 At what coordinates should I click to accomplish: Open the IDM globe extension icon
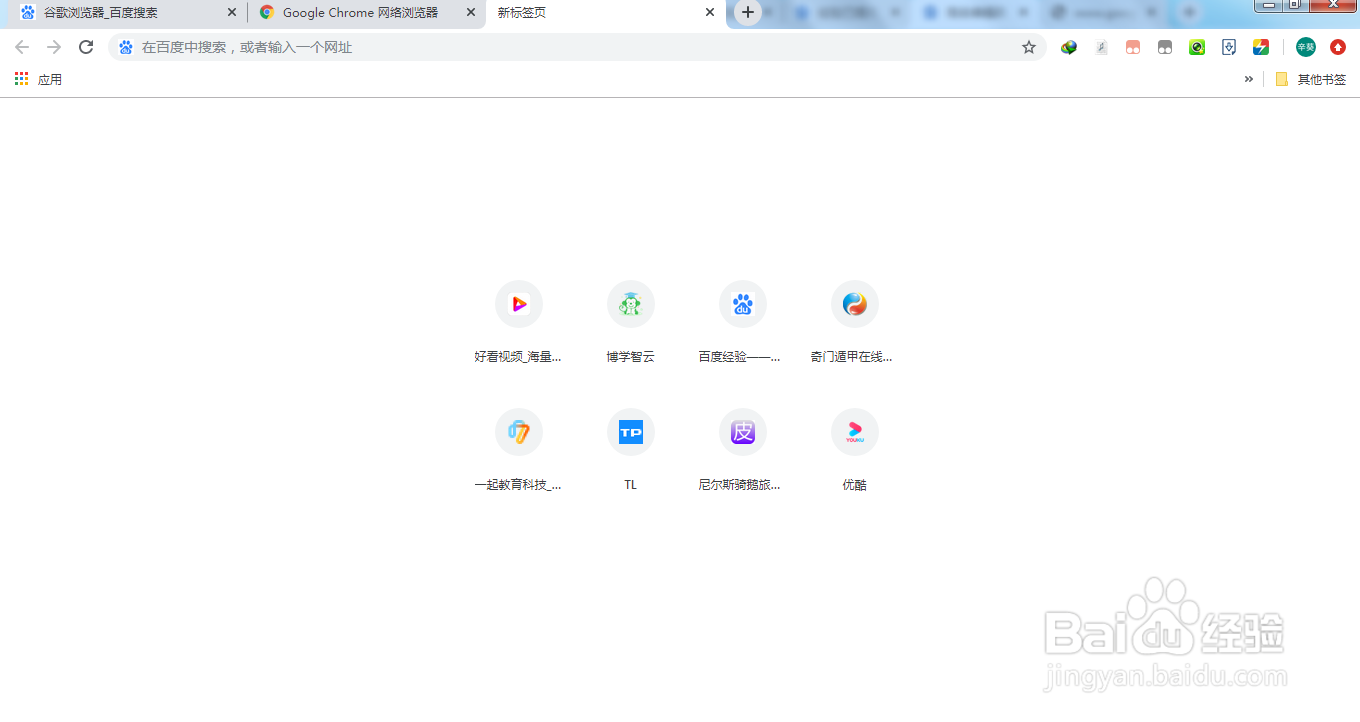(1069, 47)
